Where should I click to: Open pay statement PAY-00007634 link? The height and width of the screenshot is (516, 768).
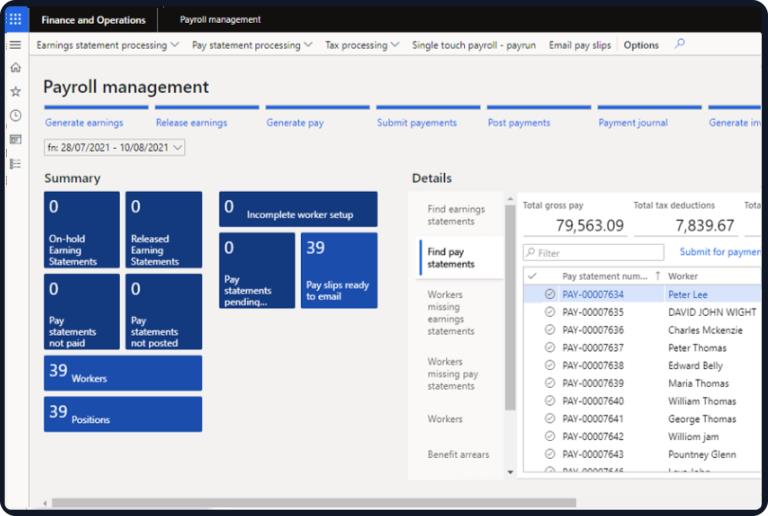[x=593, y=294]
